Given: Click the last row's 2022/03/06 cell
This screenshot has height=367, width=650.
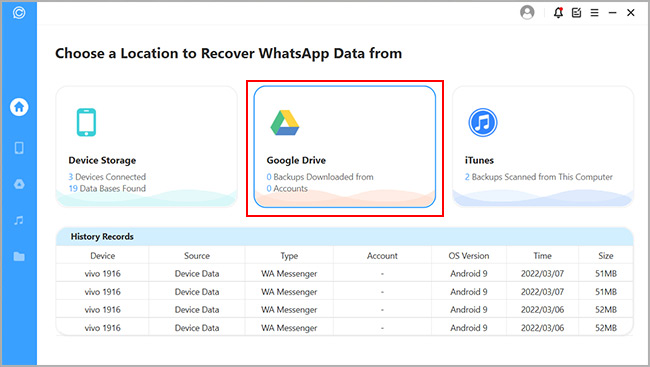Looking at the screenshot, I should (x=542, y=328).
